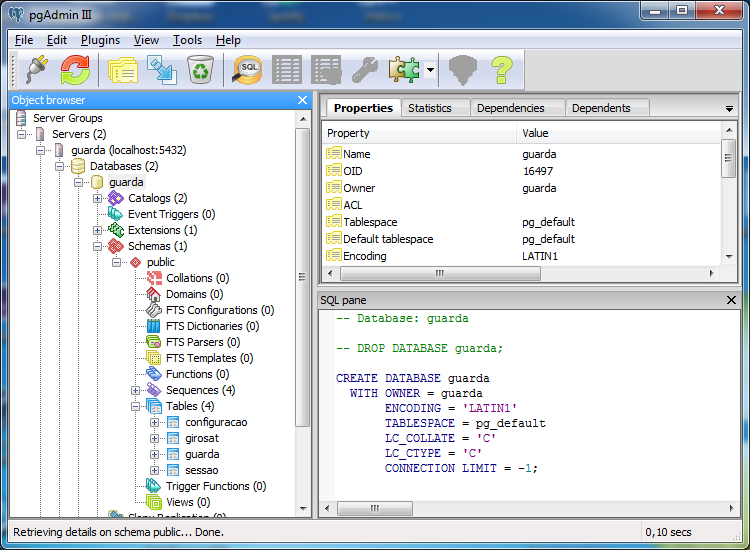Refresh the selected object with red-green arrows icon
Image resolution: width=750 pixels, height=550 pixels.
point(75,70)
